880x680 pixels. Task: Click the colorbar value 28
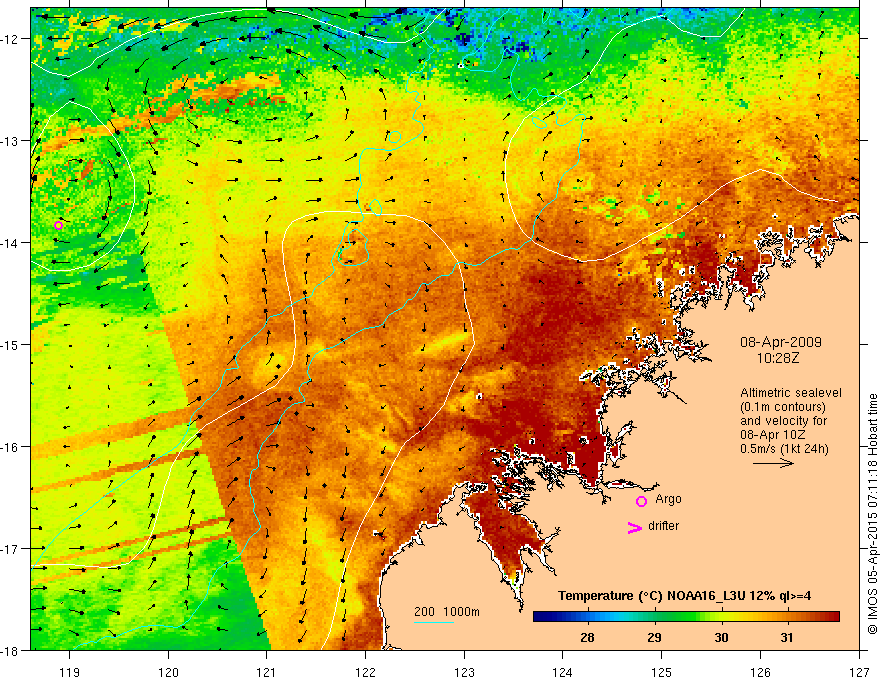coord(587,637)
